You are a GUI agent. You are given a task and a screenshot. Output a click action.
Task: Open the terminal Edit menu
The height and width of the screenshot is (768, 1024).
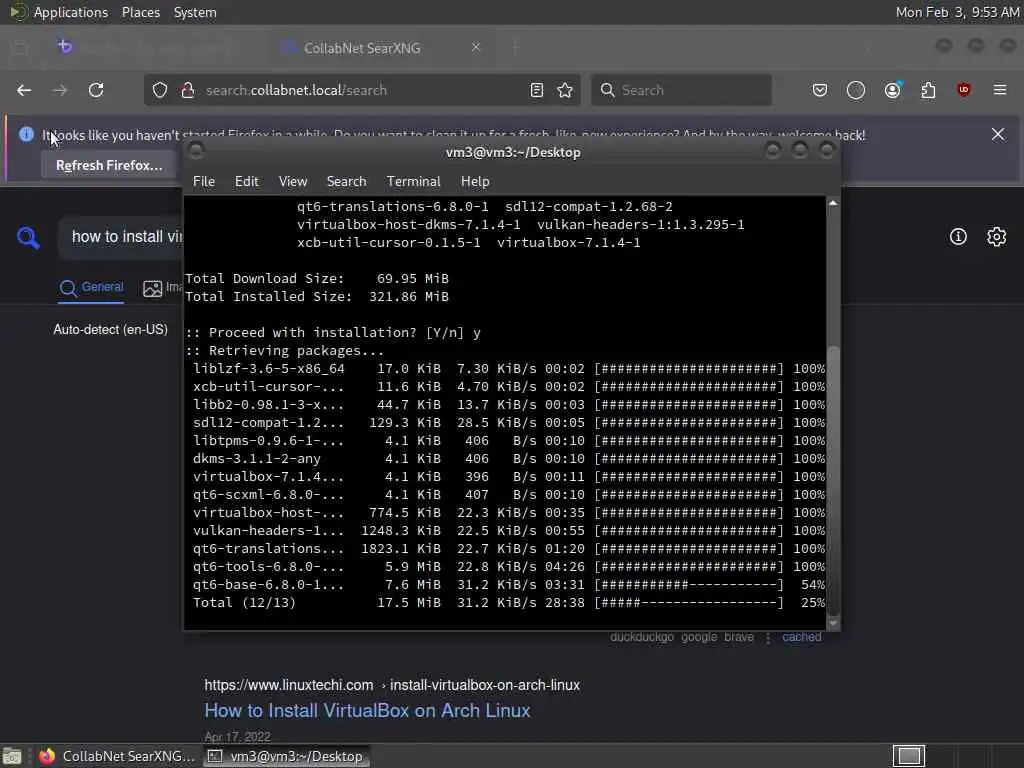[247, 182]
